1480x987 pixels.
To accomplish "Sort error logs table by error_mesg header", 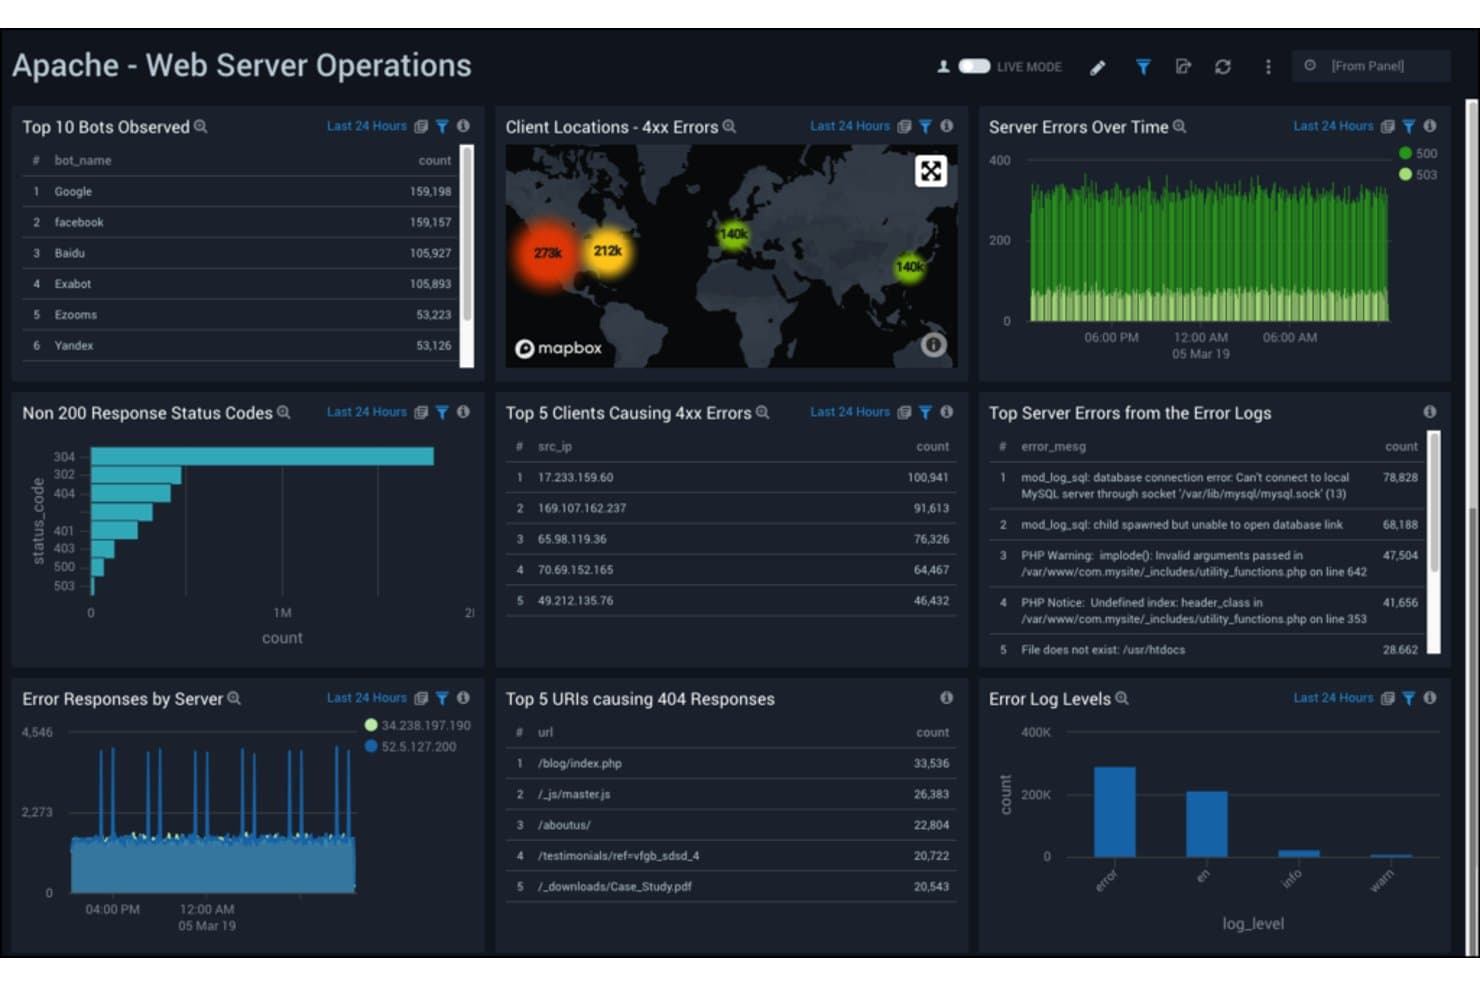I will [1053, 446].
